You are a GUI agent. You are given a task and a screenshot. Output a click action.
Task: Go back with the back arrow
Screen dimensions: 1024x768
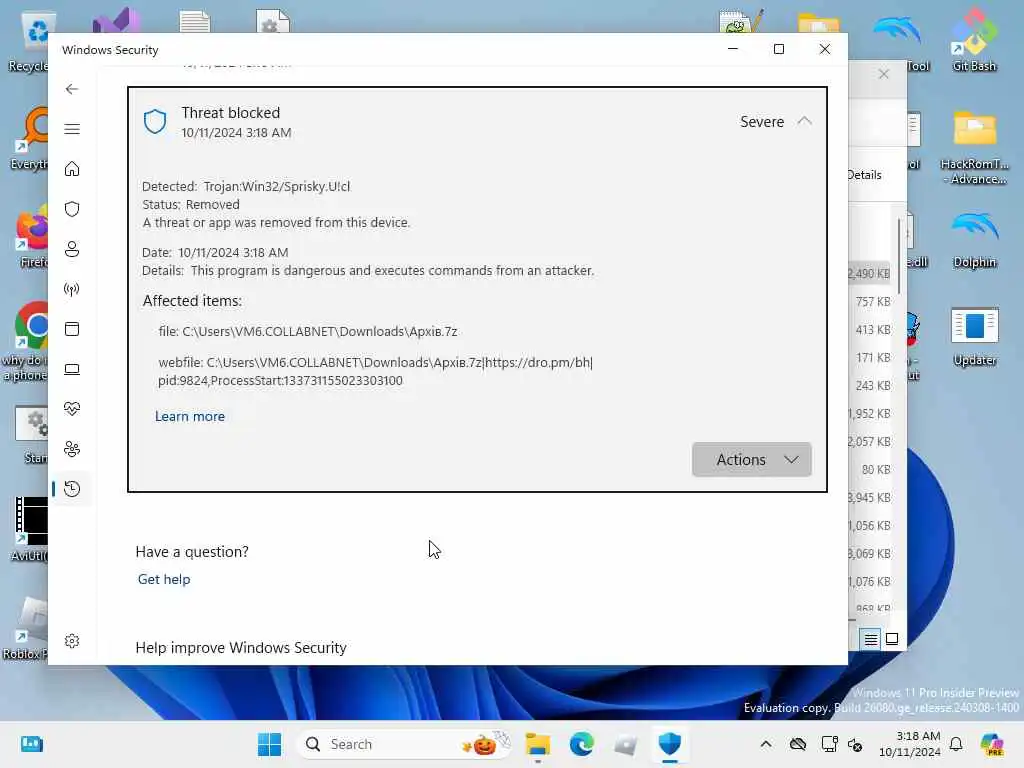pyautogui.click(x=72, y=89)
